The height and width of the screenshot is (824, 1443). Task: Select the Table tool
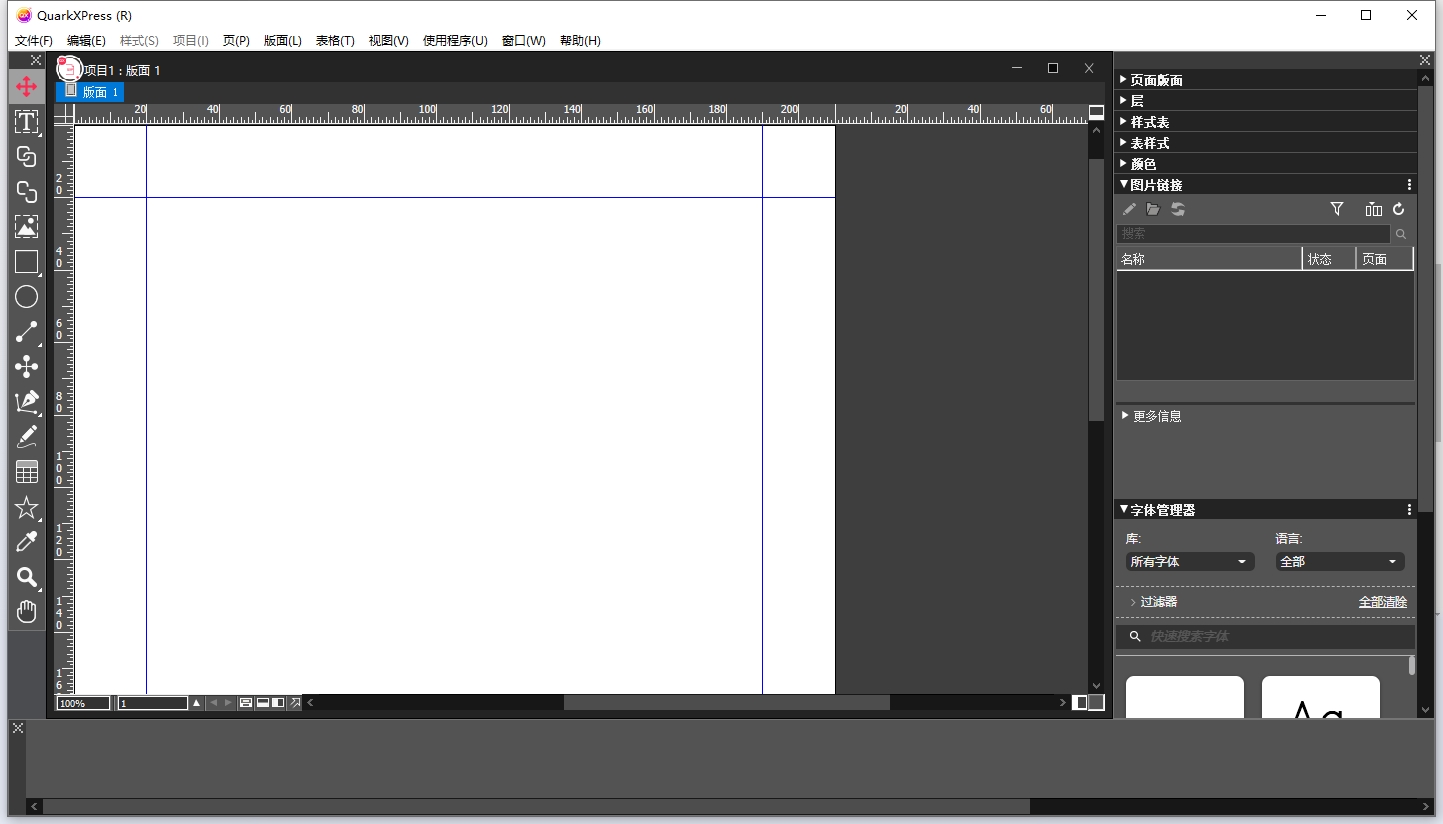[x=27, y=472]
